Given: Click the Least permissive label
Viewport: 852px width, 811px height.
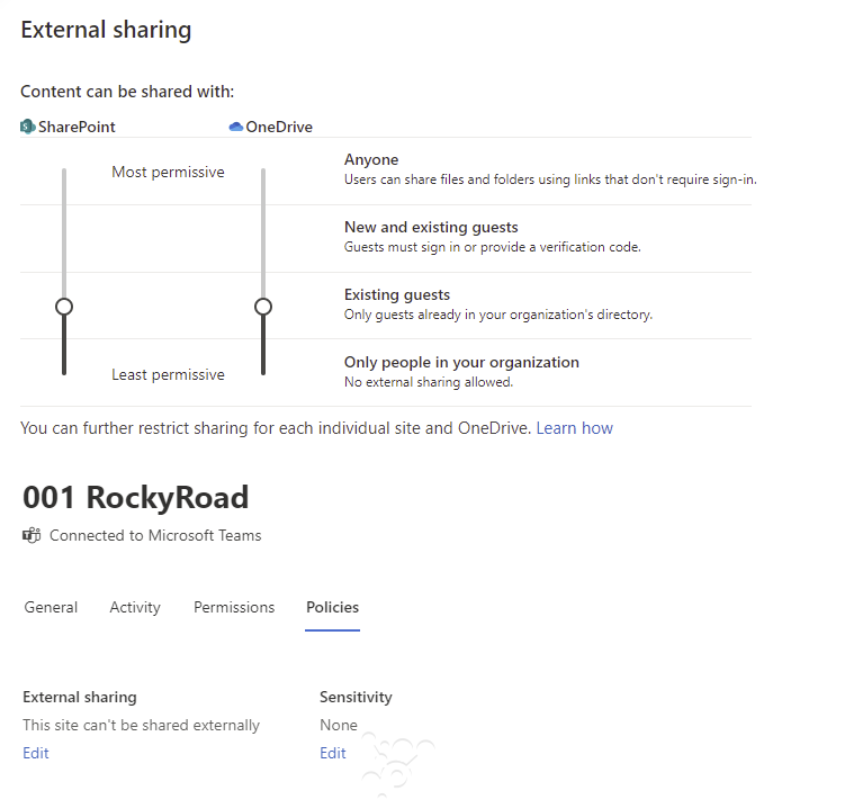Looking at the screenshot, I should tap(168, 375).
